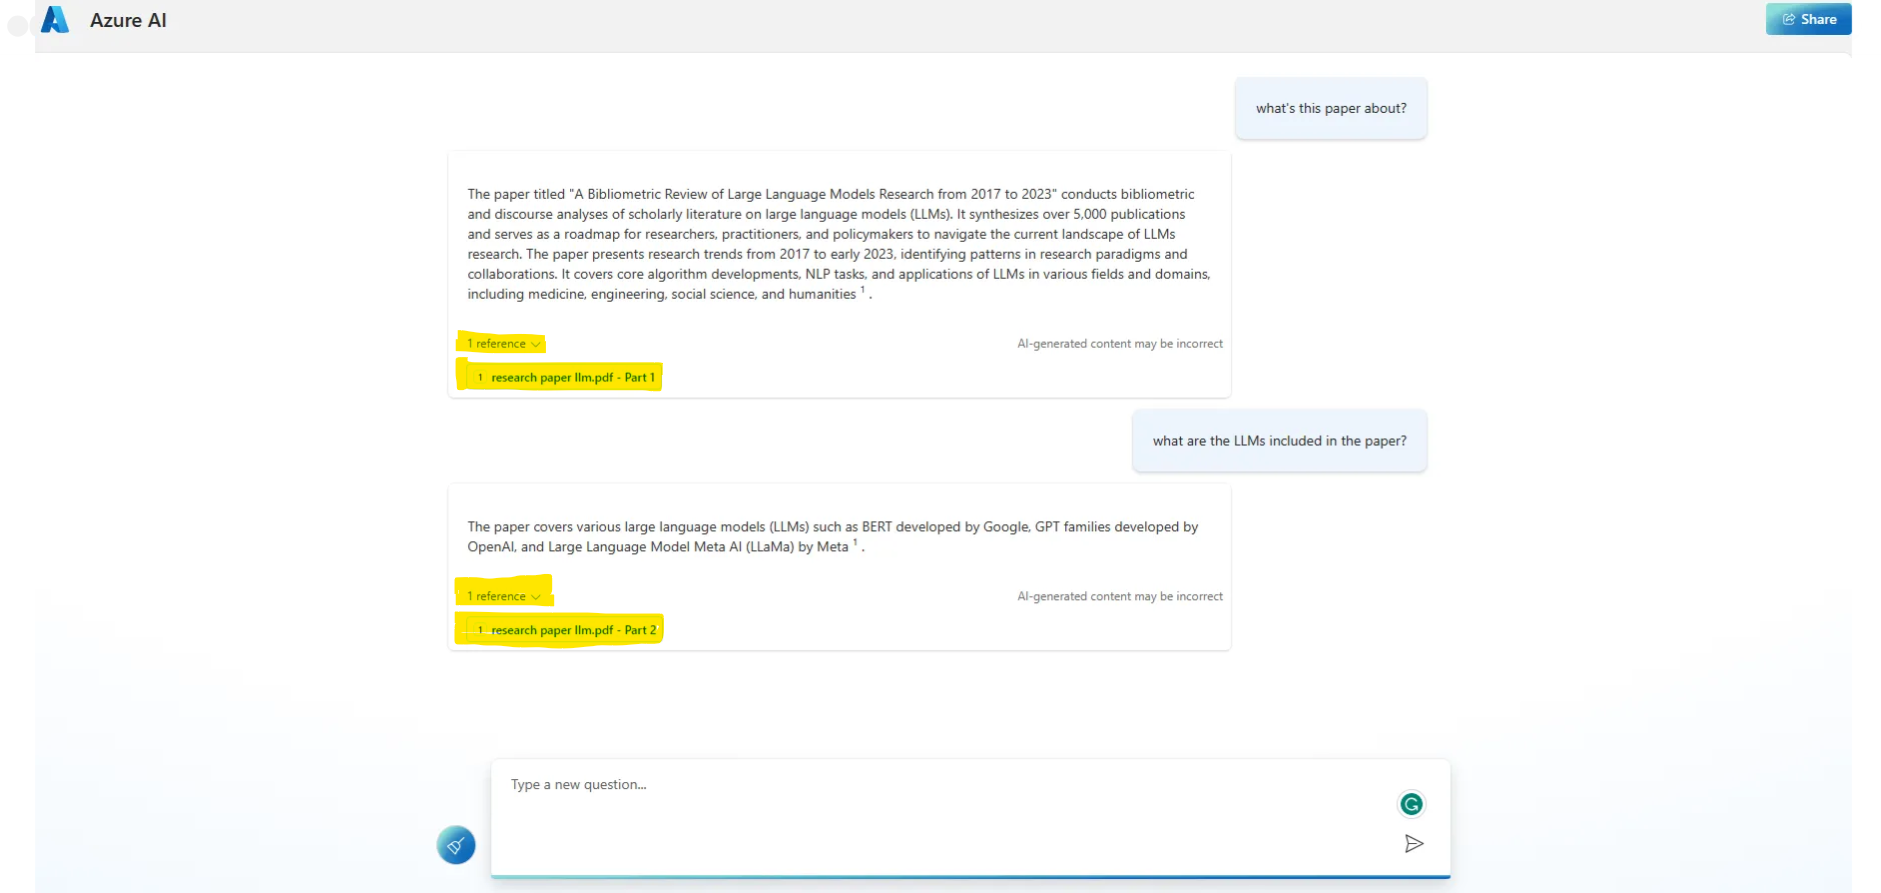Click superscript citation 1 after 'humanities'

pos(863,290)
